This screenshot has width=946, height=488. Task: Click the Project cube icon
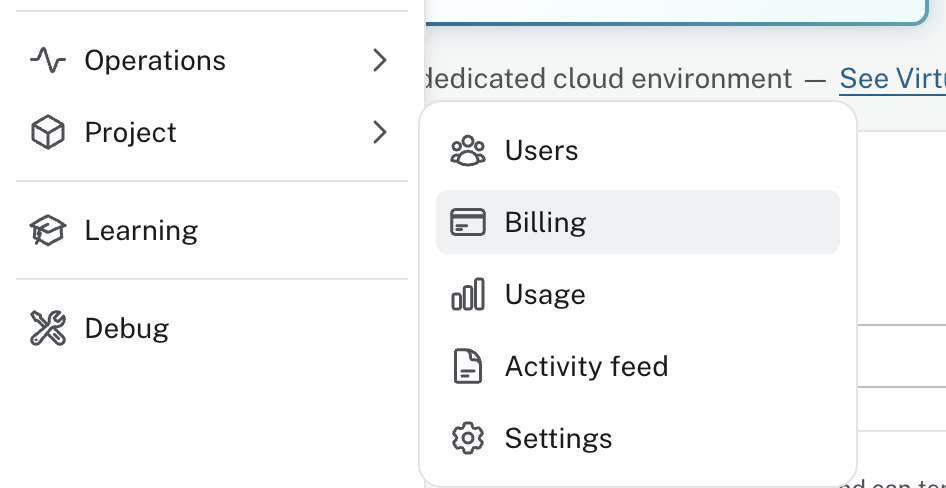[x=48, y=132]
